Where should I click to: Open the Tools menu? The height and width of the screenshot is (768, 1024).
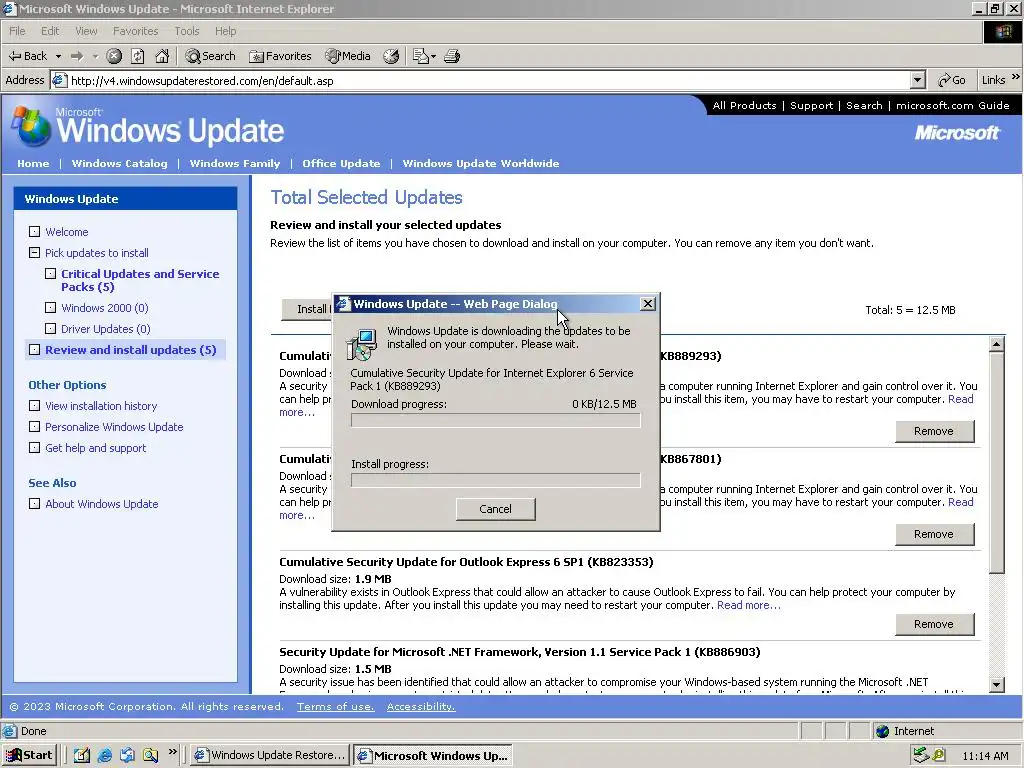186,31
